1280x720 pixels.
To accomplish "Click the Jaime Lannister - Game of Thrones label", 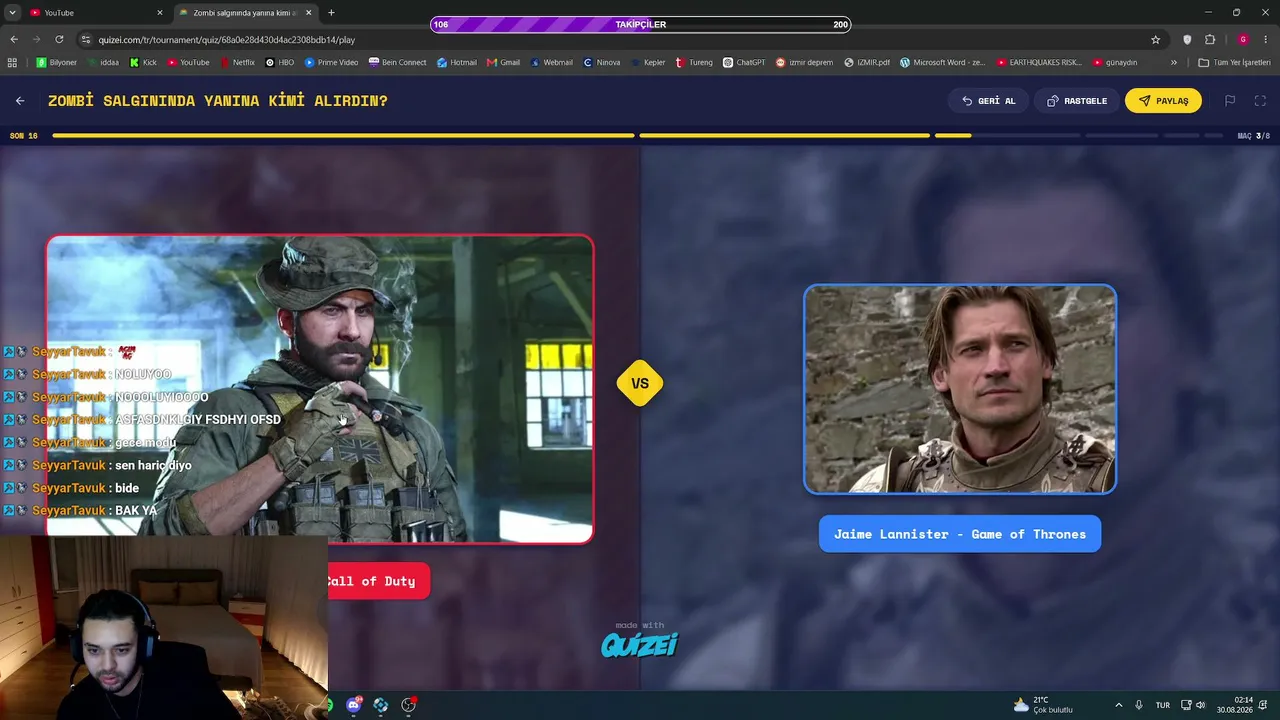I will (x=960, y=534).
